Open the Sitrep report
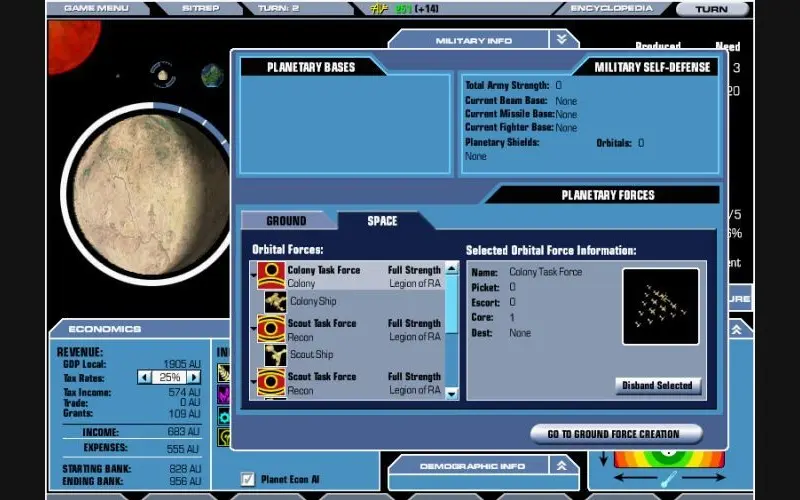This screenshot has width=800, height=500. point(201,8)
